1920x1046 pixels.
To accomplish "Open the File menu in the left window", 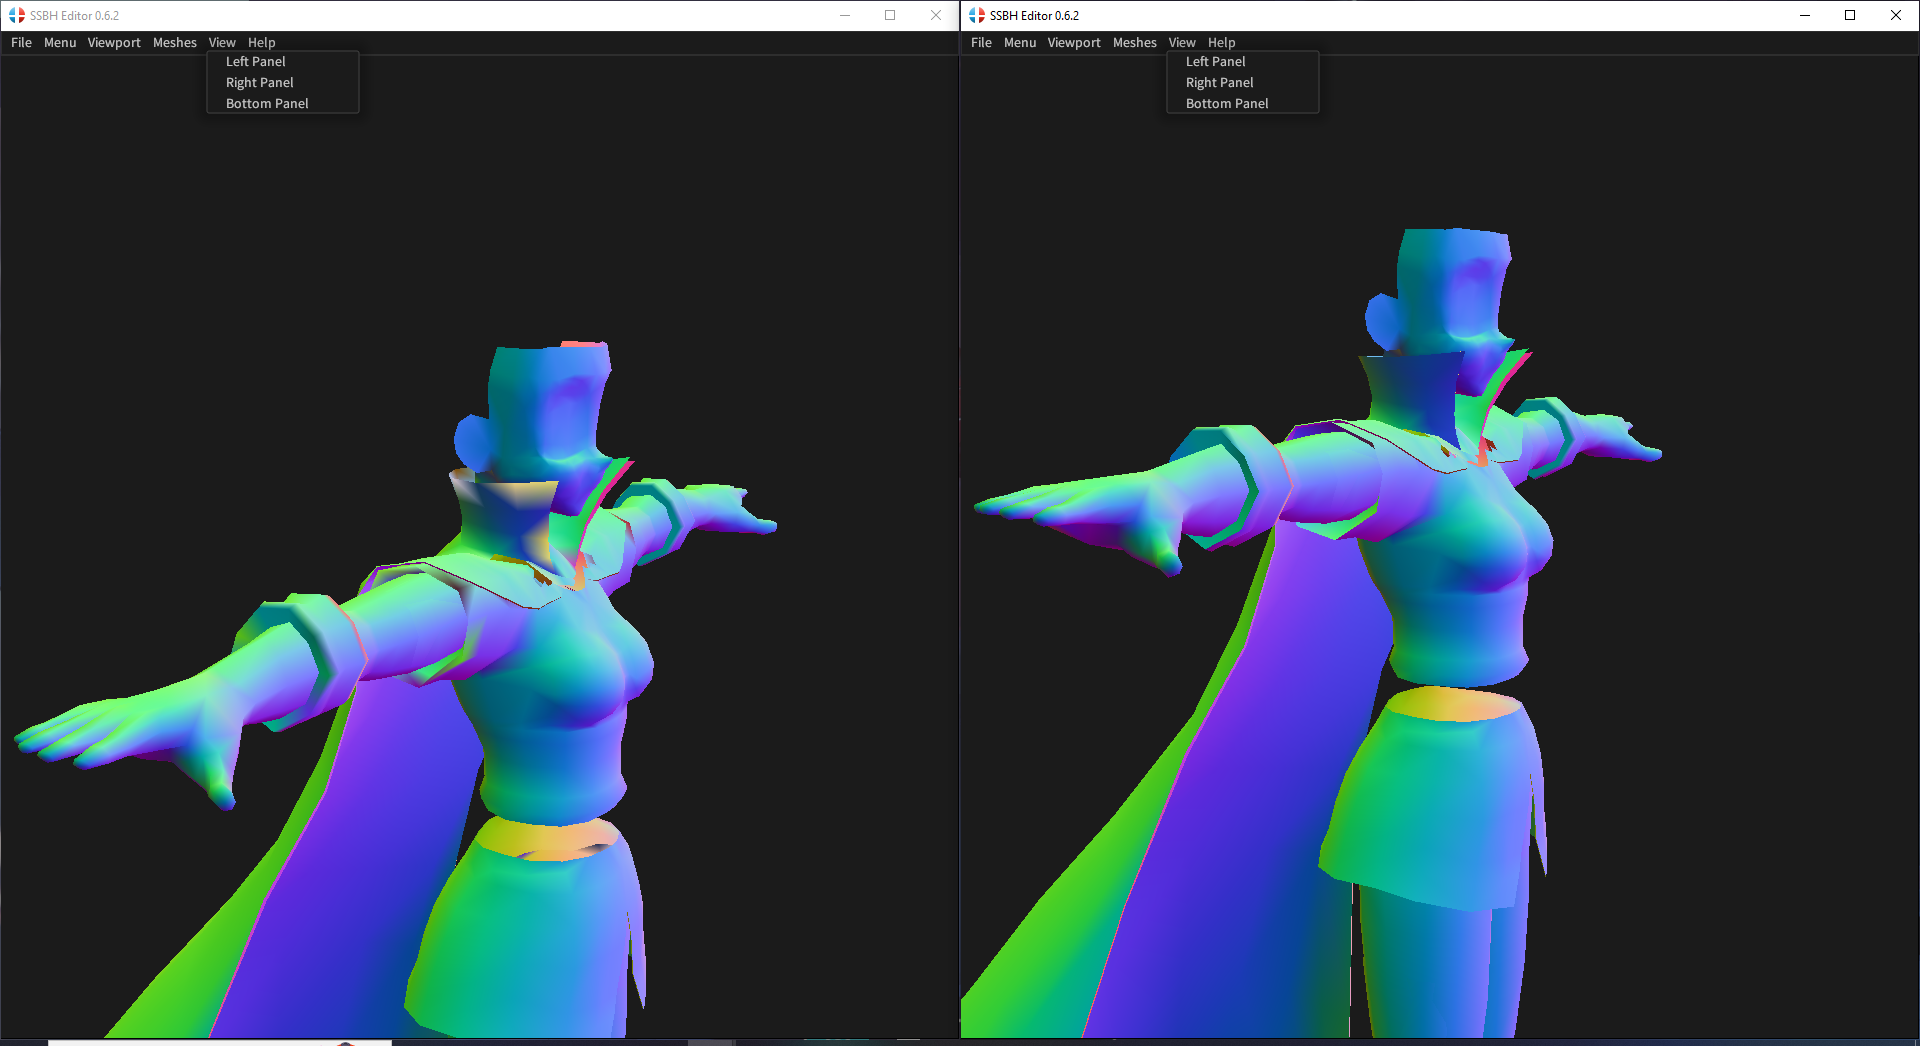I will [20, 42].
